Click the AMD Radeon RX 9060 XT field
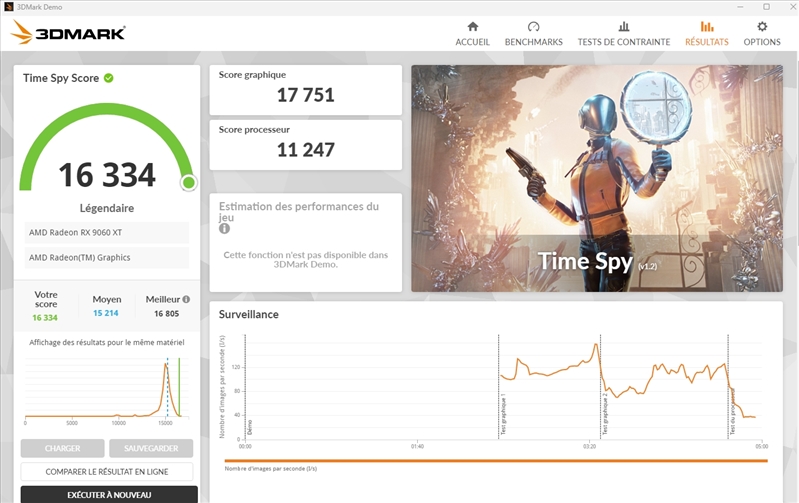The height and width of the screenshot is (503, 799). click(x=107, y=233)
